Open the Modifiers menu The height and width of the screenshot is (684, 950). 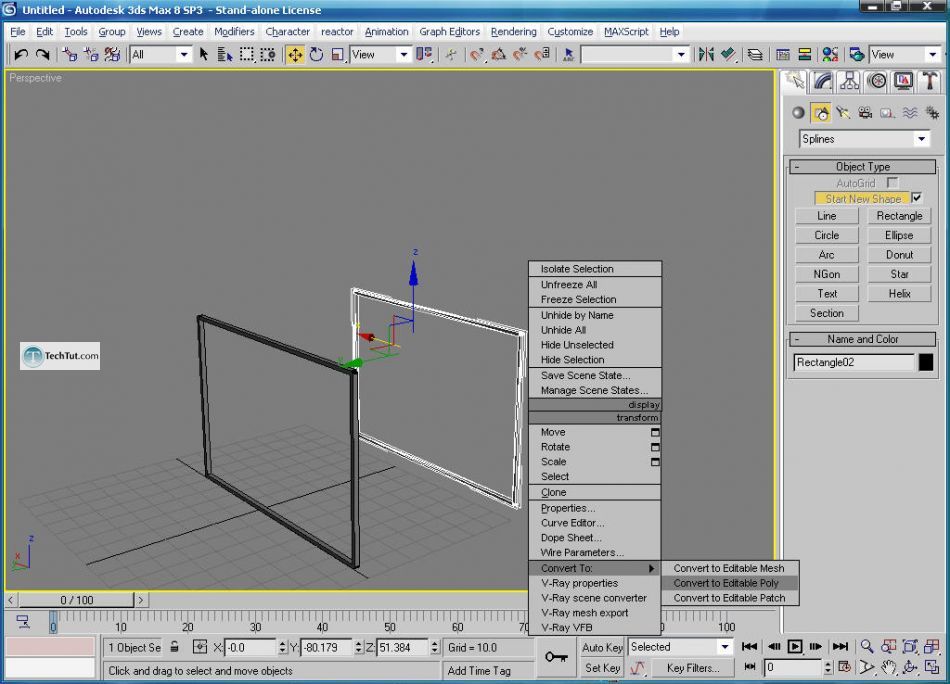[234, 32]
